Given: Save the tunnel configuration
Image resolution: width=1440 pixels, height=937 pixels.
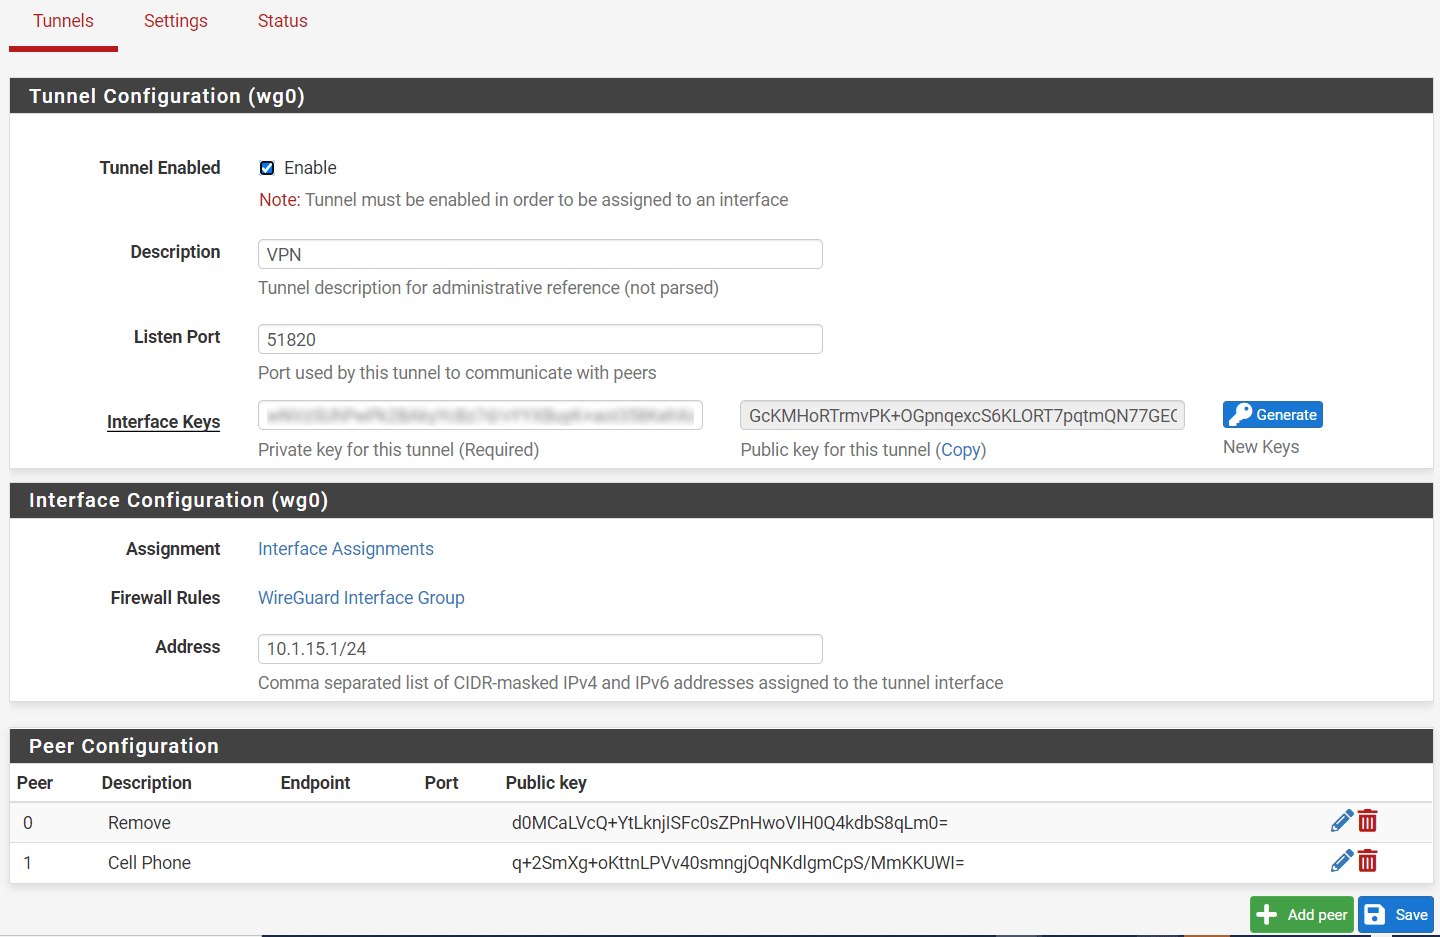Looking at the screenshot, I should click(x=1396, y=915).
